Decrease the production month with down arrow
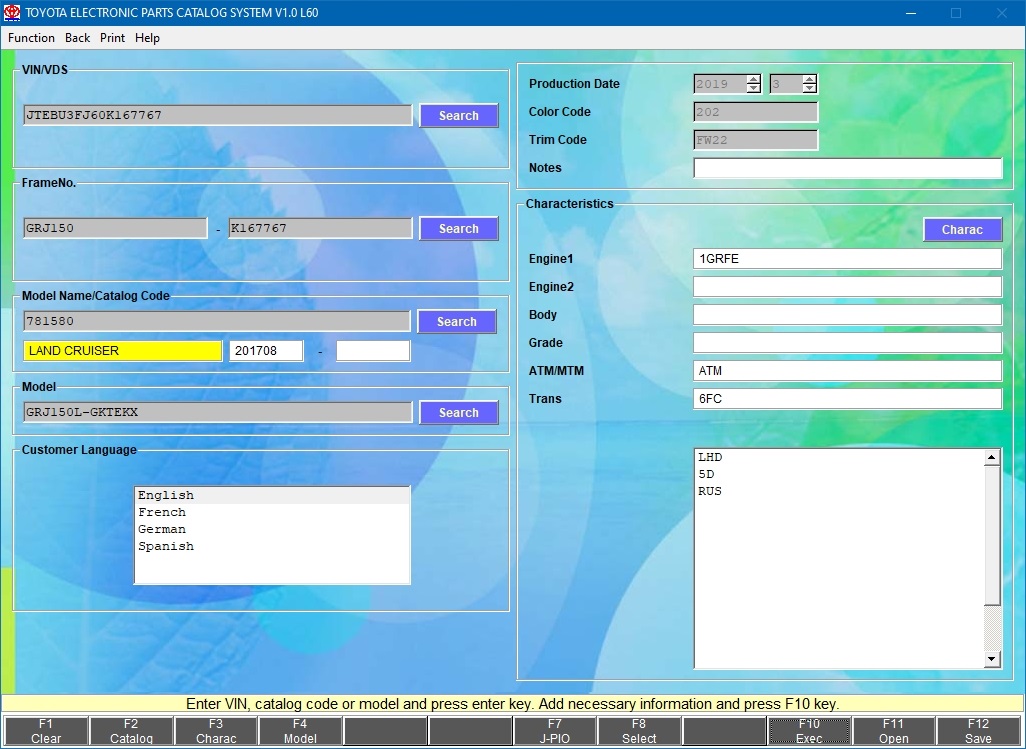 [809, 88]
